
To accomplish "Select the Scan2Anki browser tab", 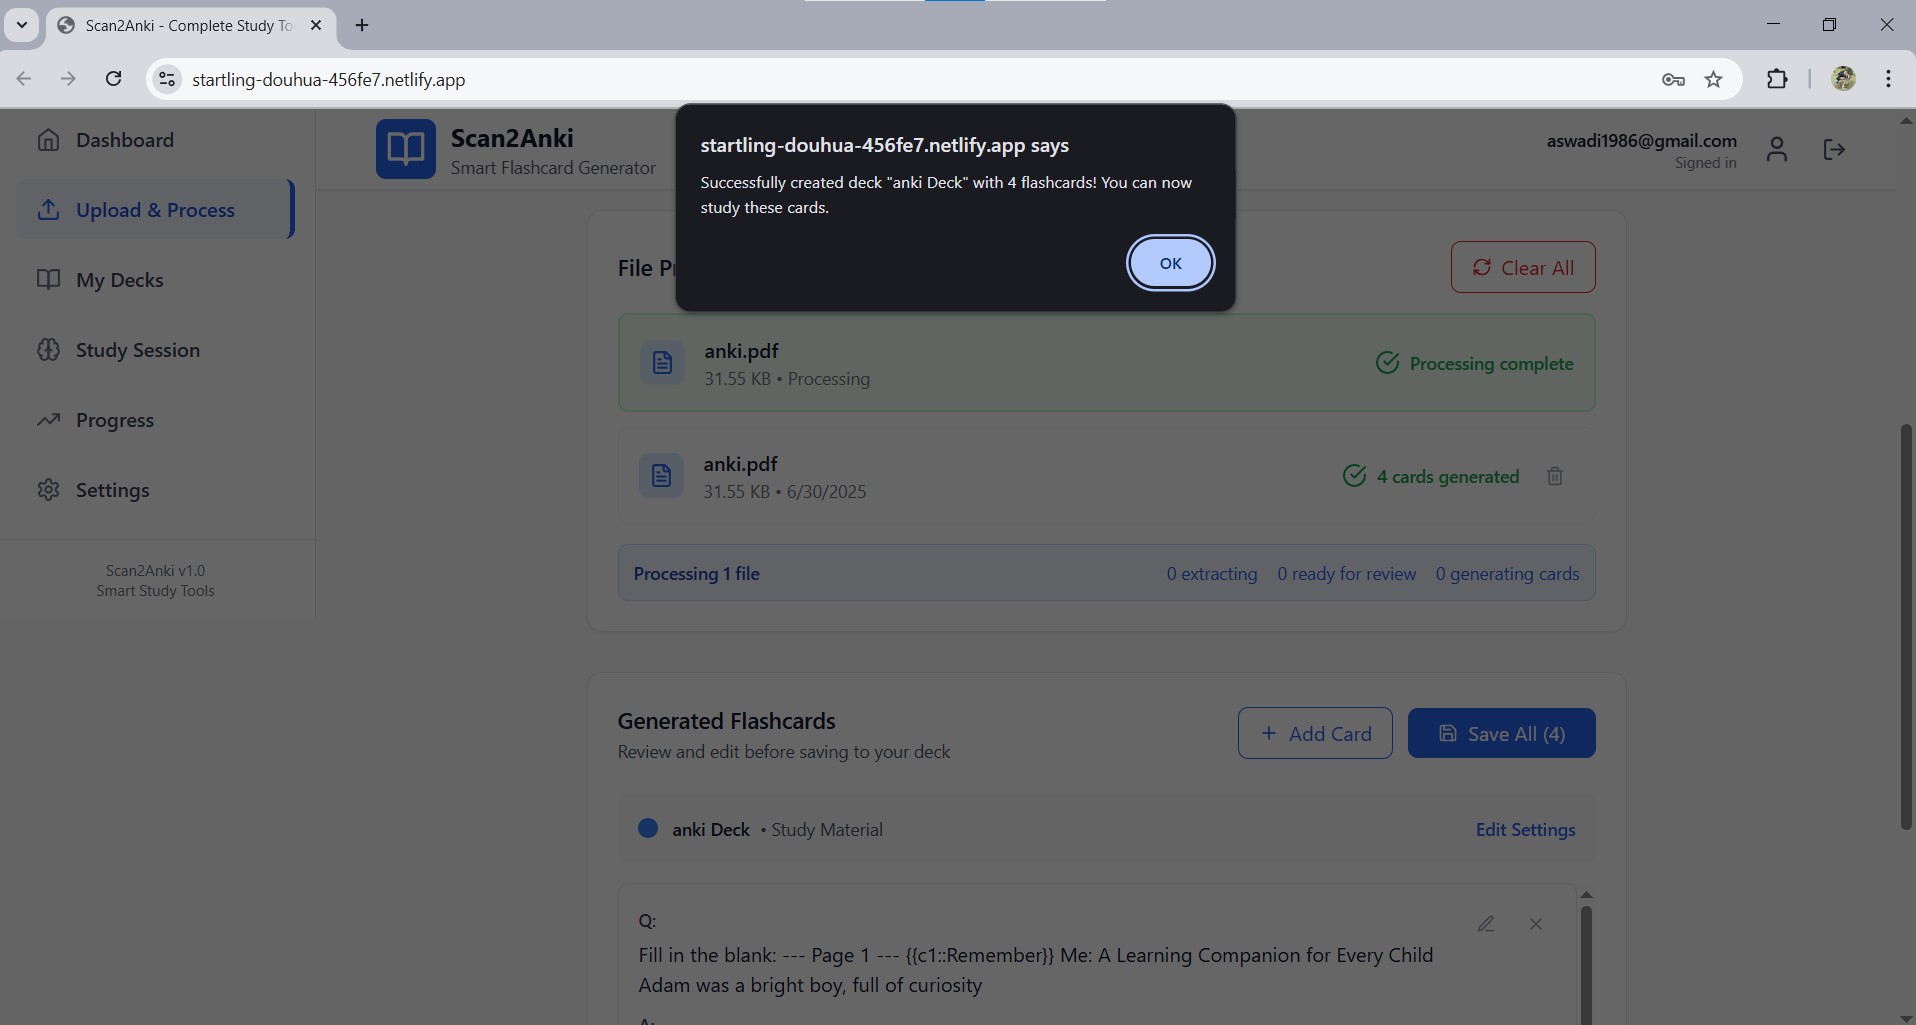I will [190, 26].
